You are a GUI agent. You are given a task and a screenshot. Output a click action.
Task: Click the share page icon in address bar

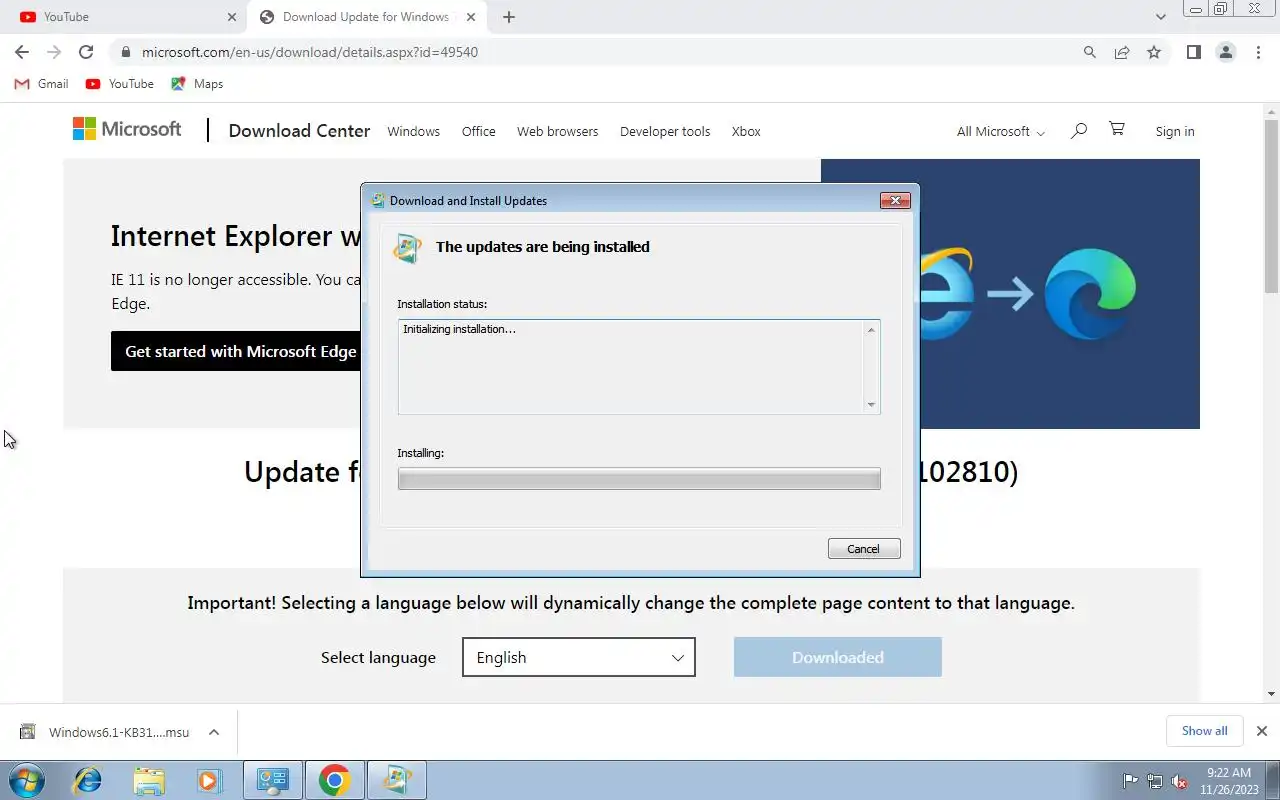(x=1122, y=52)
